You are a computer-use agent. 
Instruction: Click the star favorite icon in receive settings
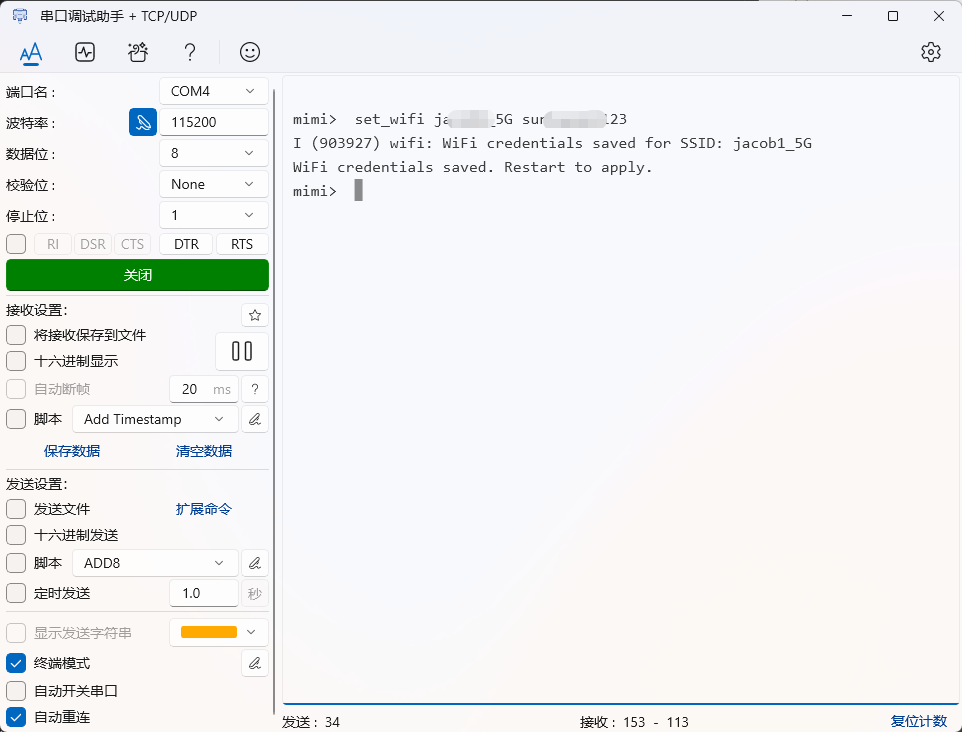pos(255,315)
